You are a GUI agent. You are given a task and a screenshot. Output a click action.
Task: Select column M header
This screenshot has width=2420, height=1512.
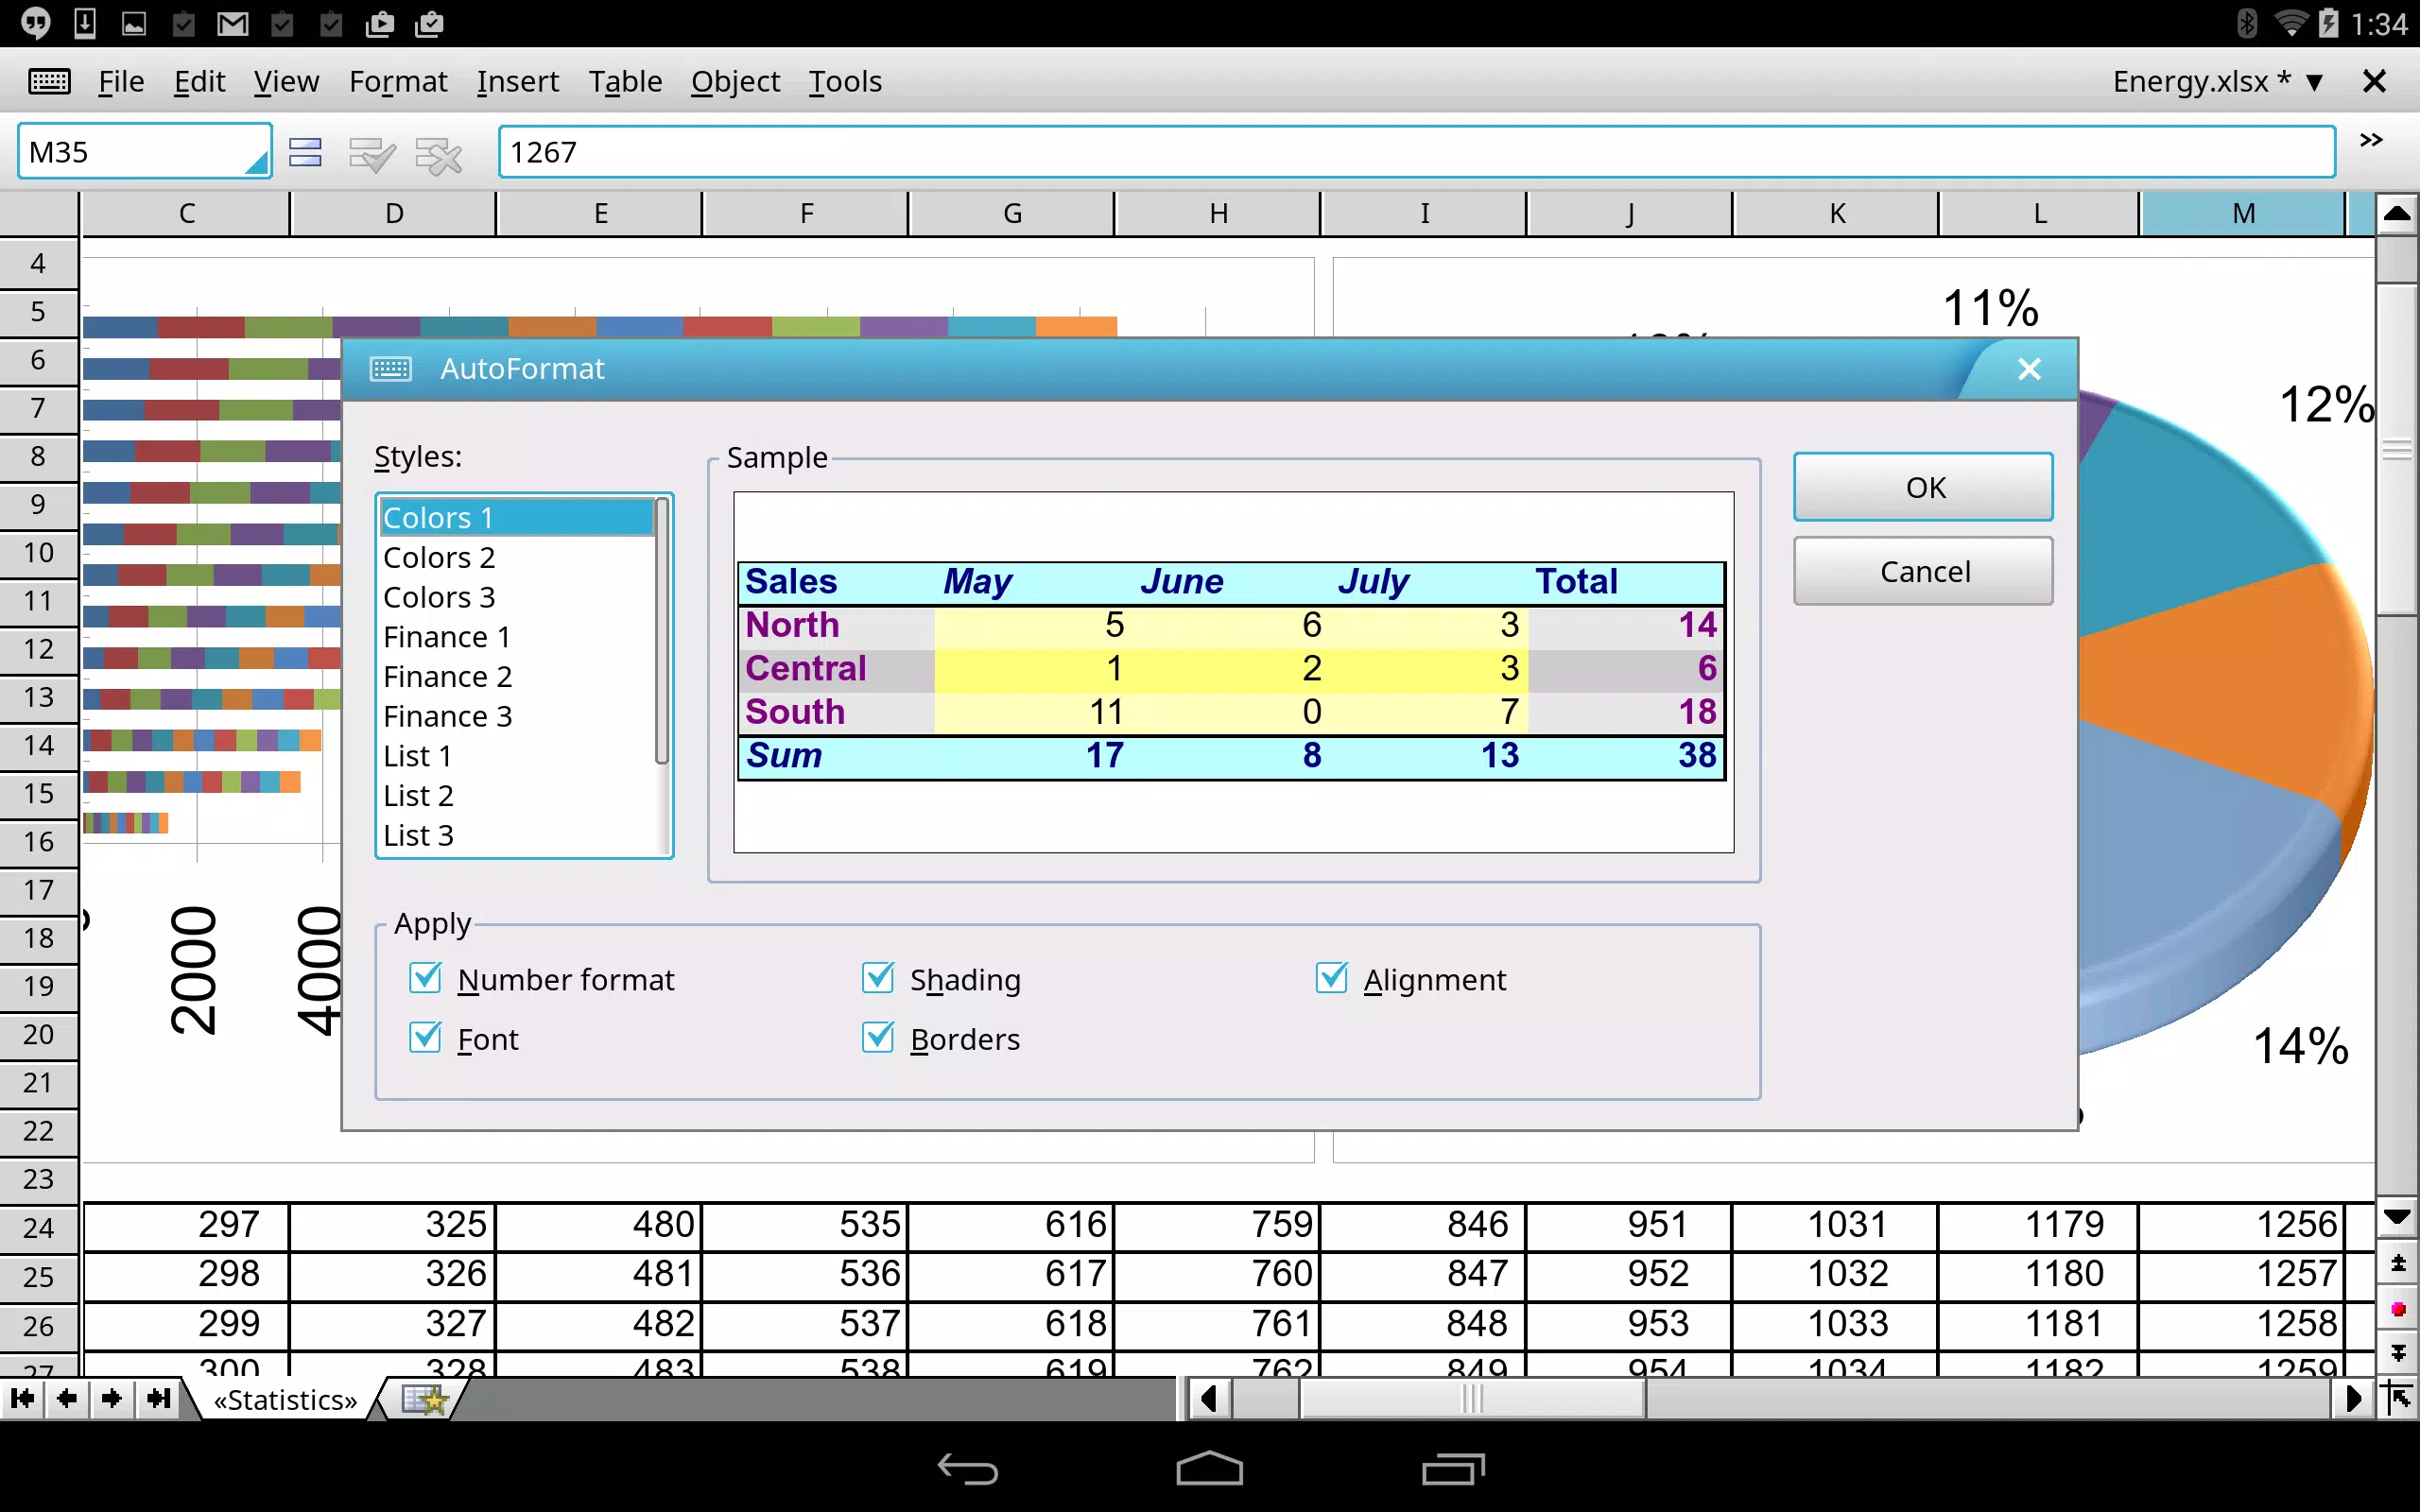2242,213
